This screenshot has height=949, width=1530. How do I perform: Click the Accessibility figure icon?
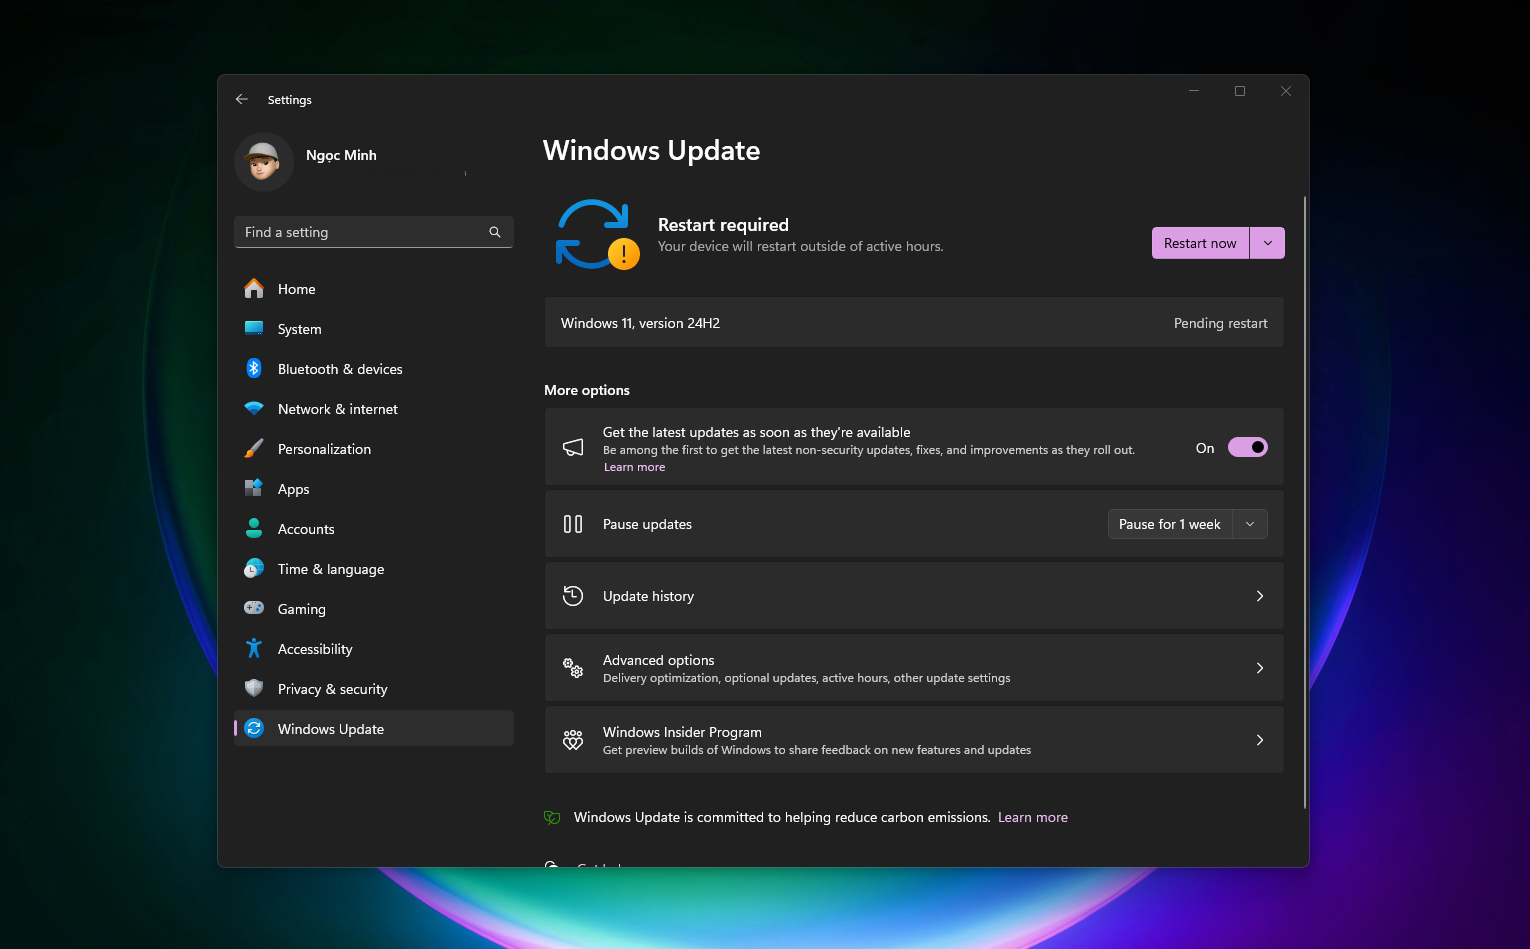coord(254,648)
